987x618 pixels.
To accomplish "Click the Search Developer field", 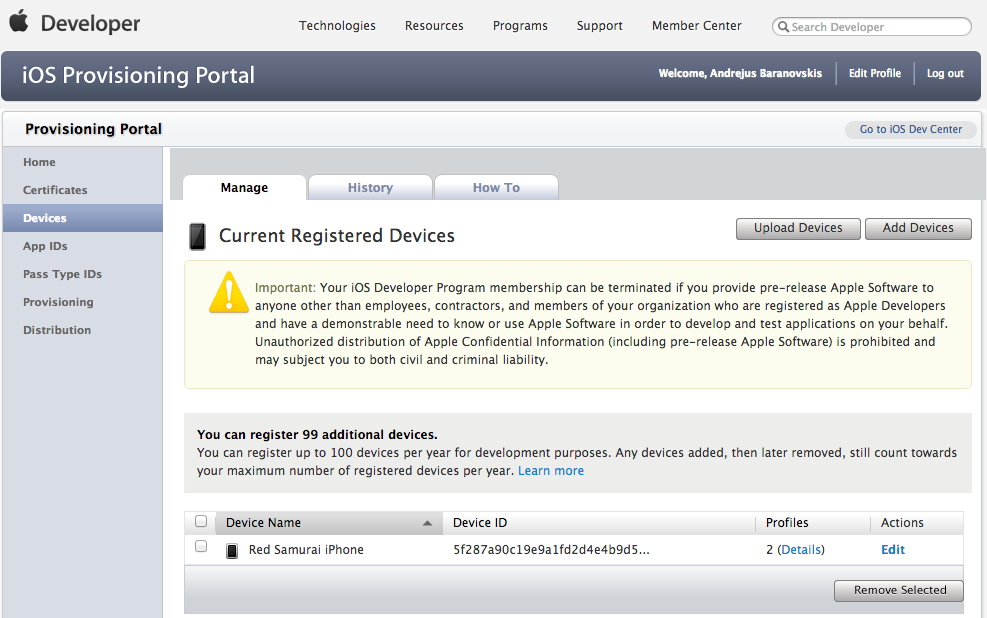I will (877, 27).
